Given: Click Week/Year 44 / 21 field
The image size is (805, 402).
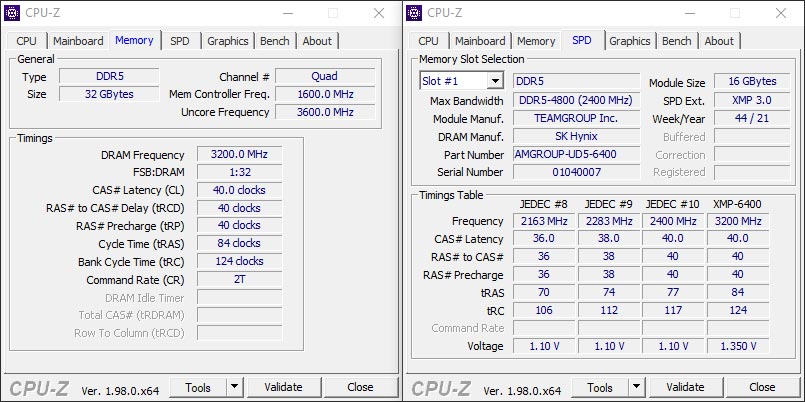Looking at the screenshot, I should (x=752, y=119).
